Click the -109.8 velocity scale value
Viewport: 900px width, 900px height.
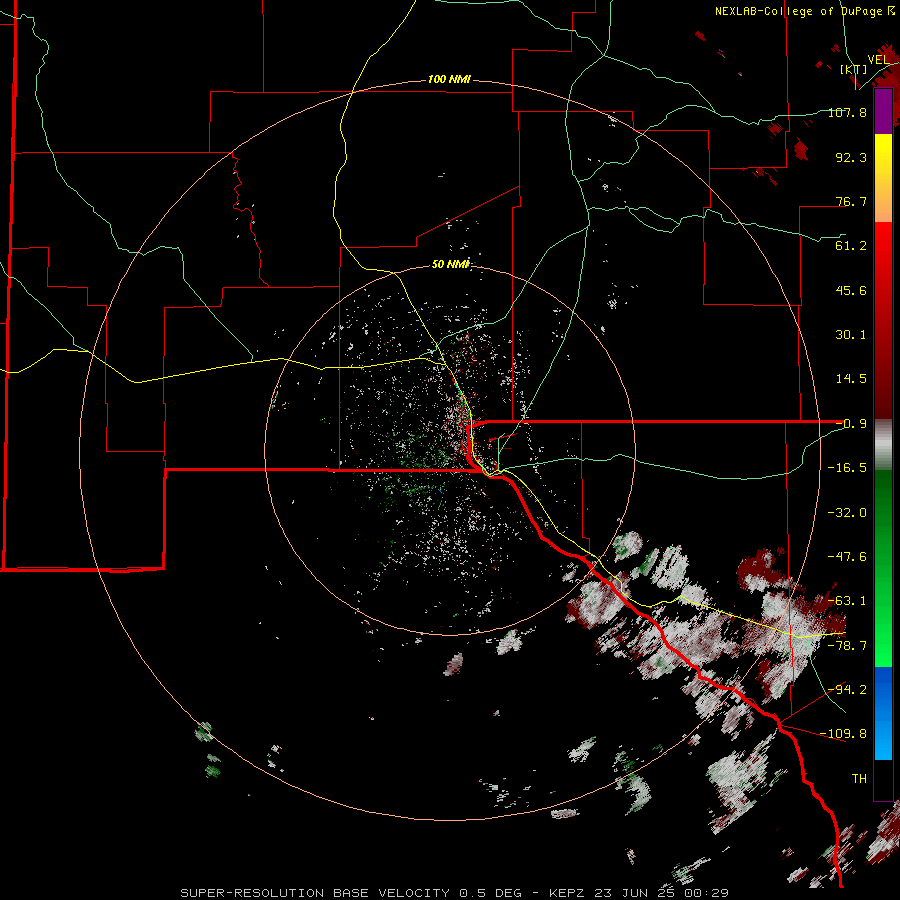[843, 734]
